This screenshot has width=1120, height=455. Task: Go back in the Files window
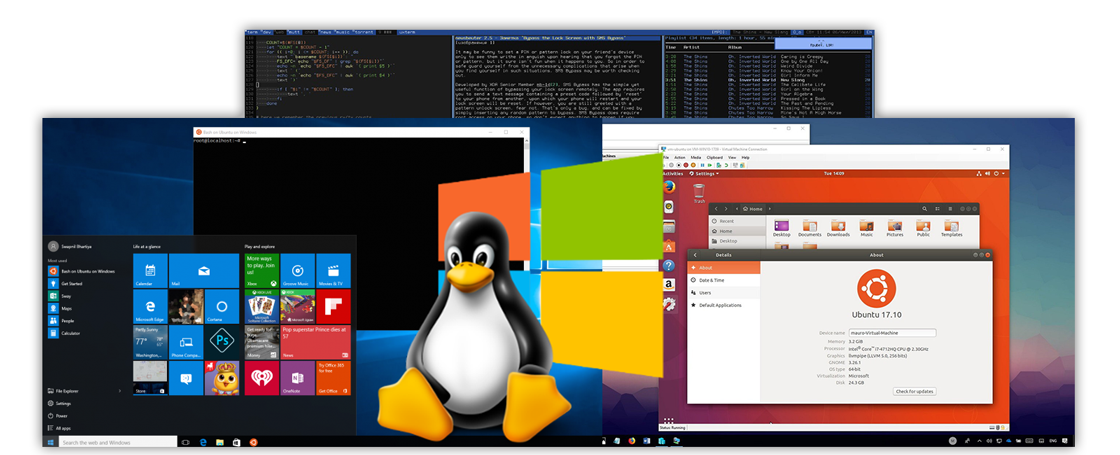click(x=716, y=209)
